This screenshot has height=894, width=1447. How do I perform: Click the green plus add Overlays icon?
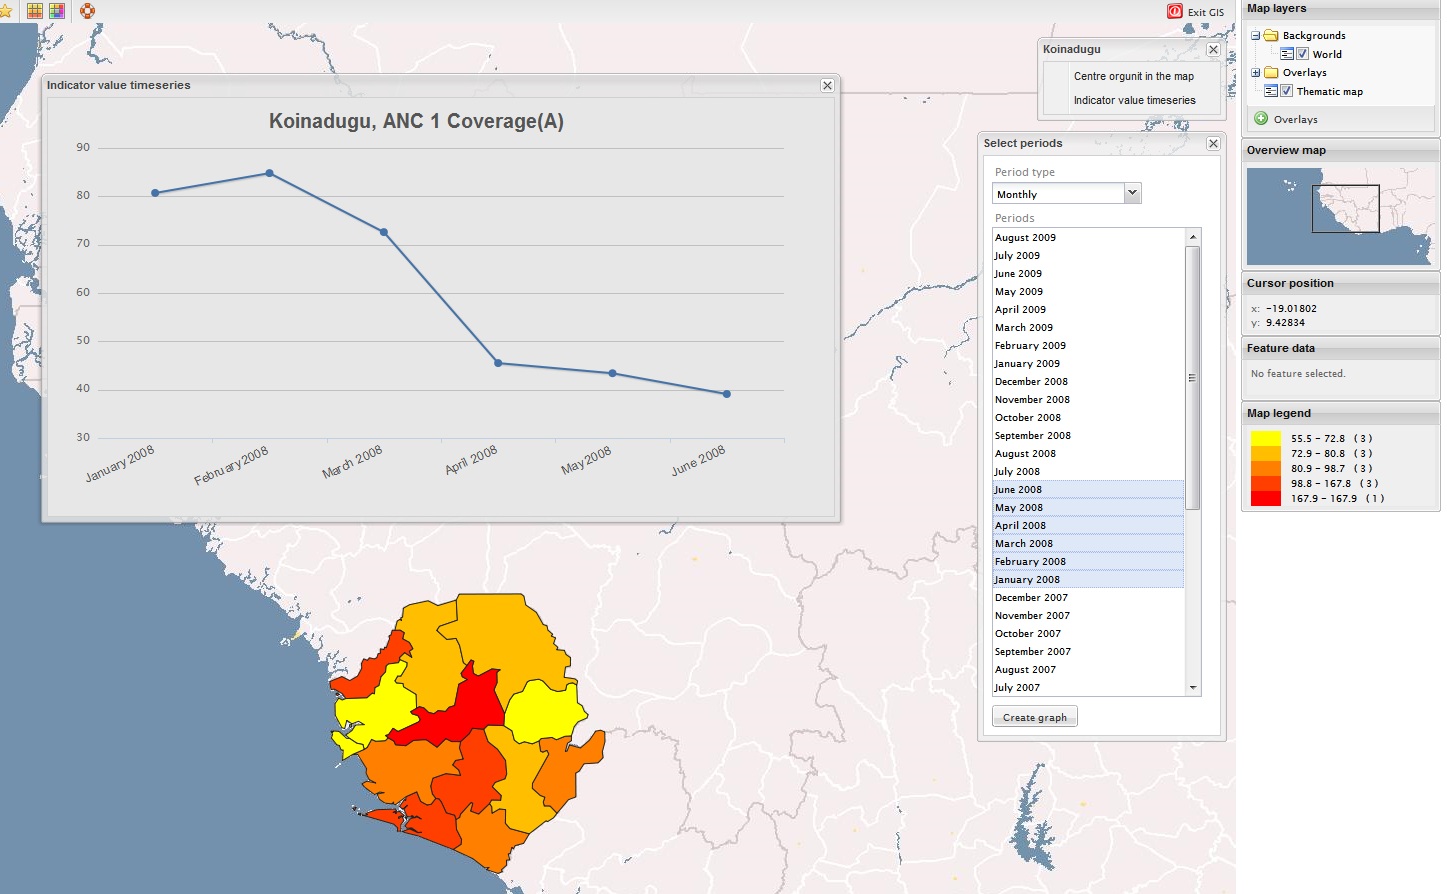click(1261, 119)
